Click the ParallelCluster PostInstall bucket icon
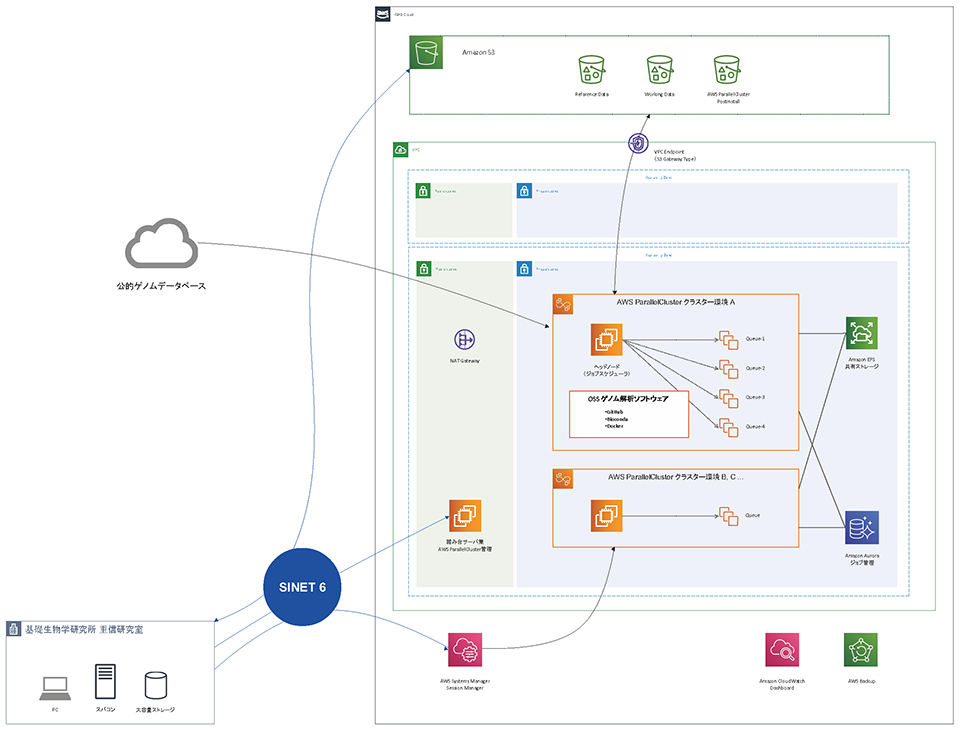960x734 pixels. [x=728, y=69]
